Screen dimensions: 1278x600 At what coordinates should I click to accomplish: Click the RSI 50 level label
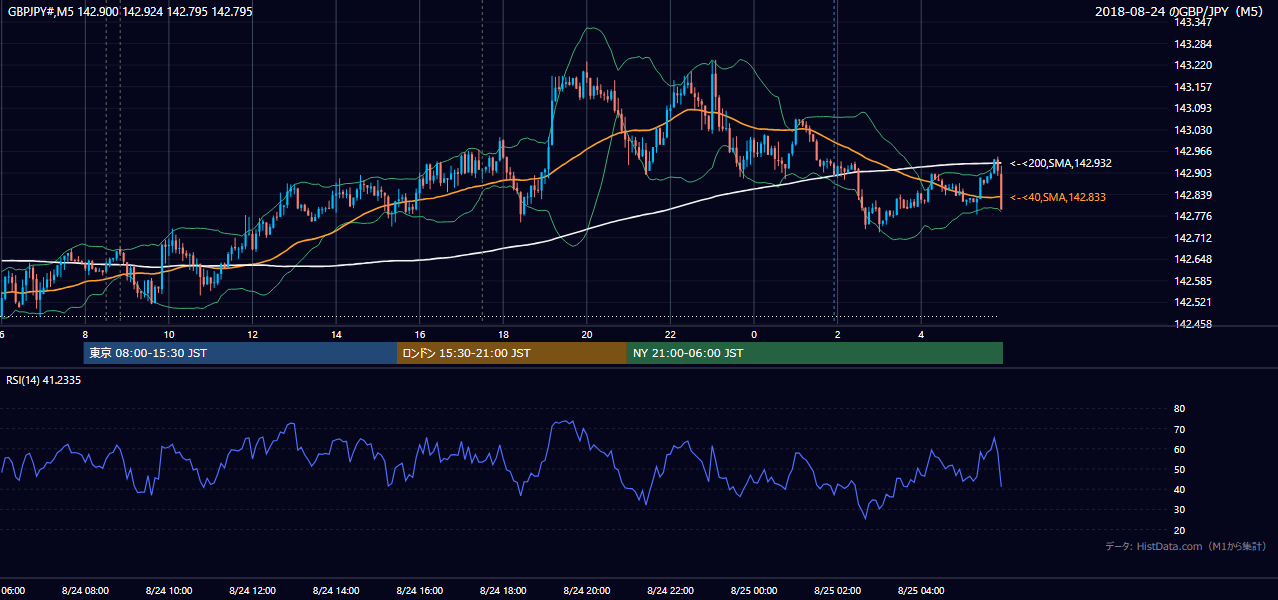click(x=1179, y=469)
